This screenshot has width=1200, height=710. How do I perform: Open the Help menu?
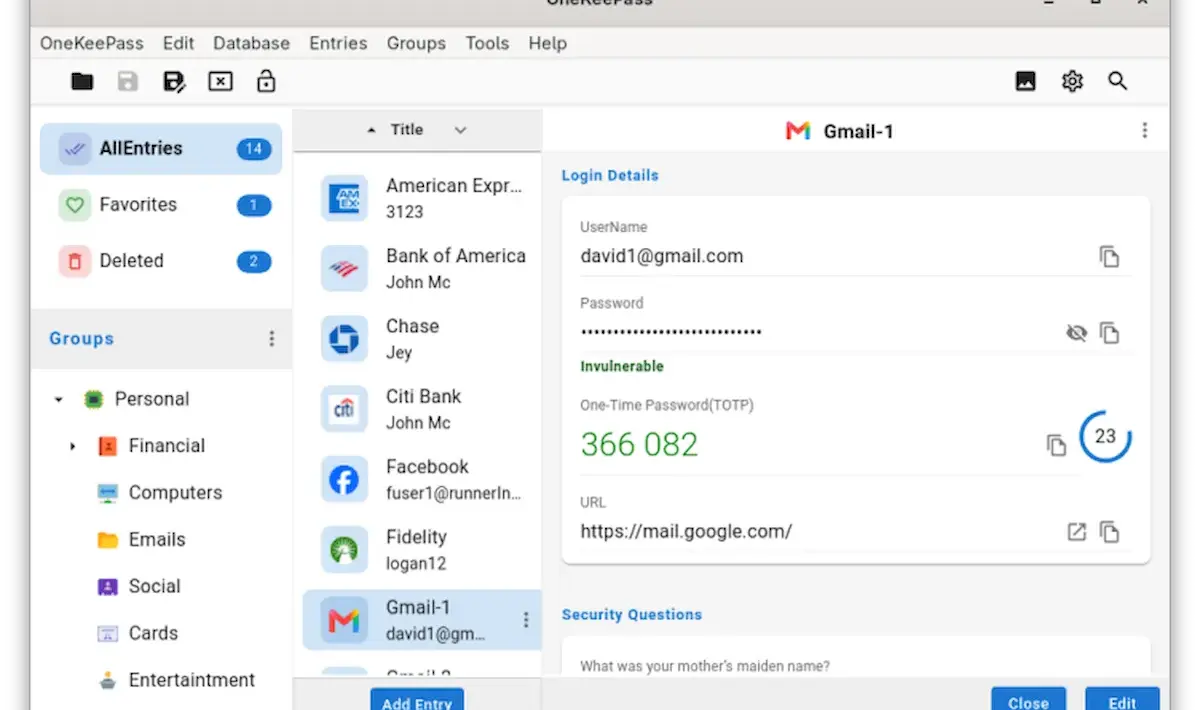(x=548, y=43)
